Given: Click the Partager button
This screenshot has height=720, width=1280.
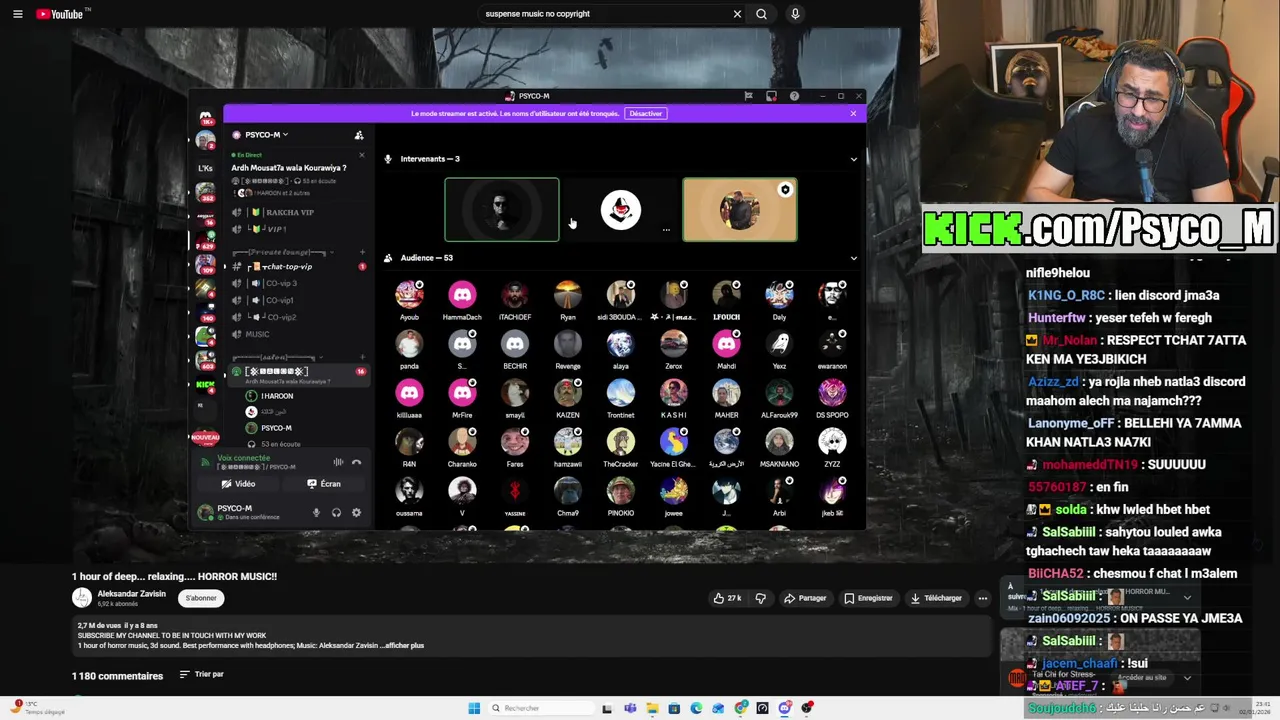Looking at the screenshot, I should coord(805,598).
